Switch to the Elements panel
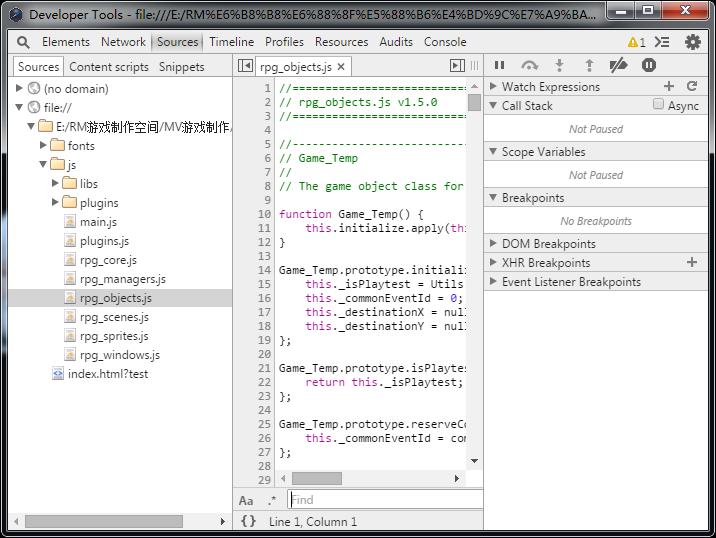The image size is (716, 538). coord(66,42)
